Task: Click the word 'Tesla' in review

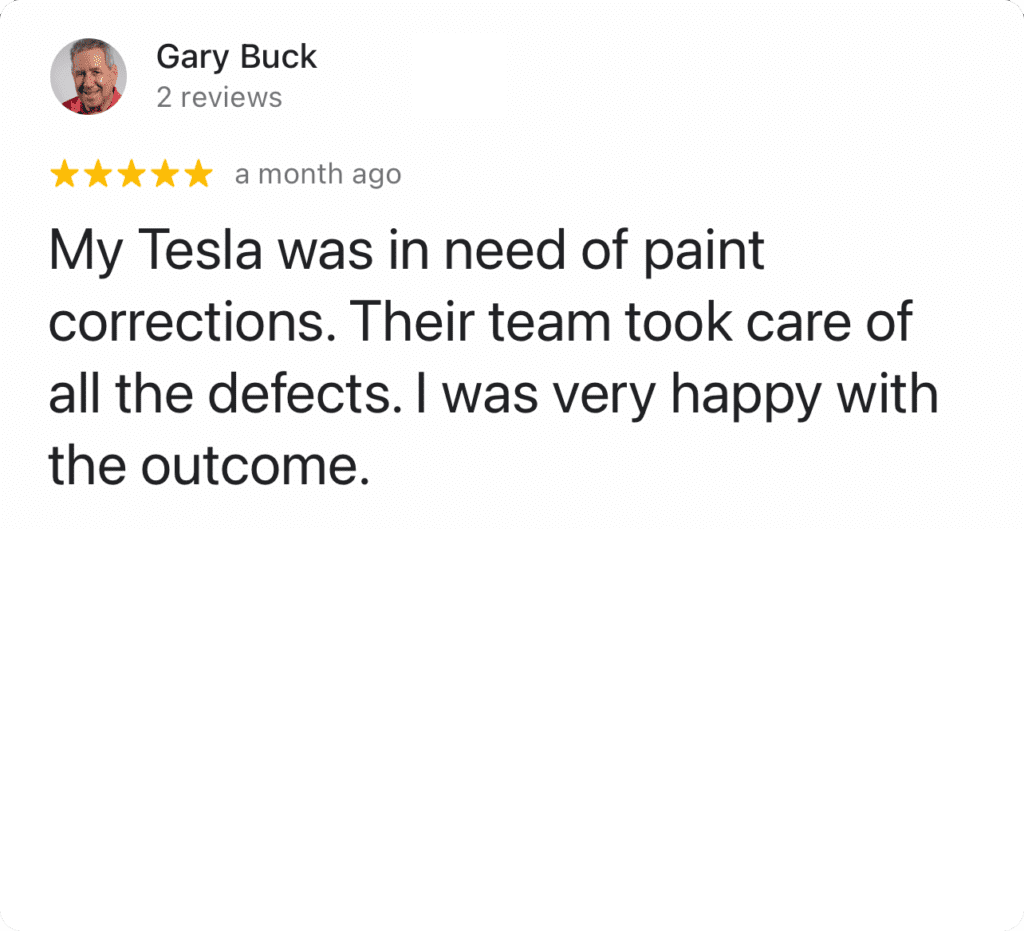Action: 200,250
